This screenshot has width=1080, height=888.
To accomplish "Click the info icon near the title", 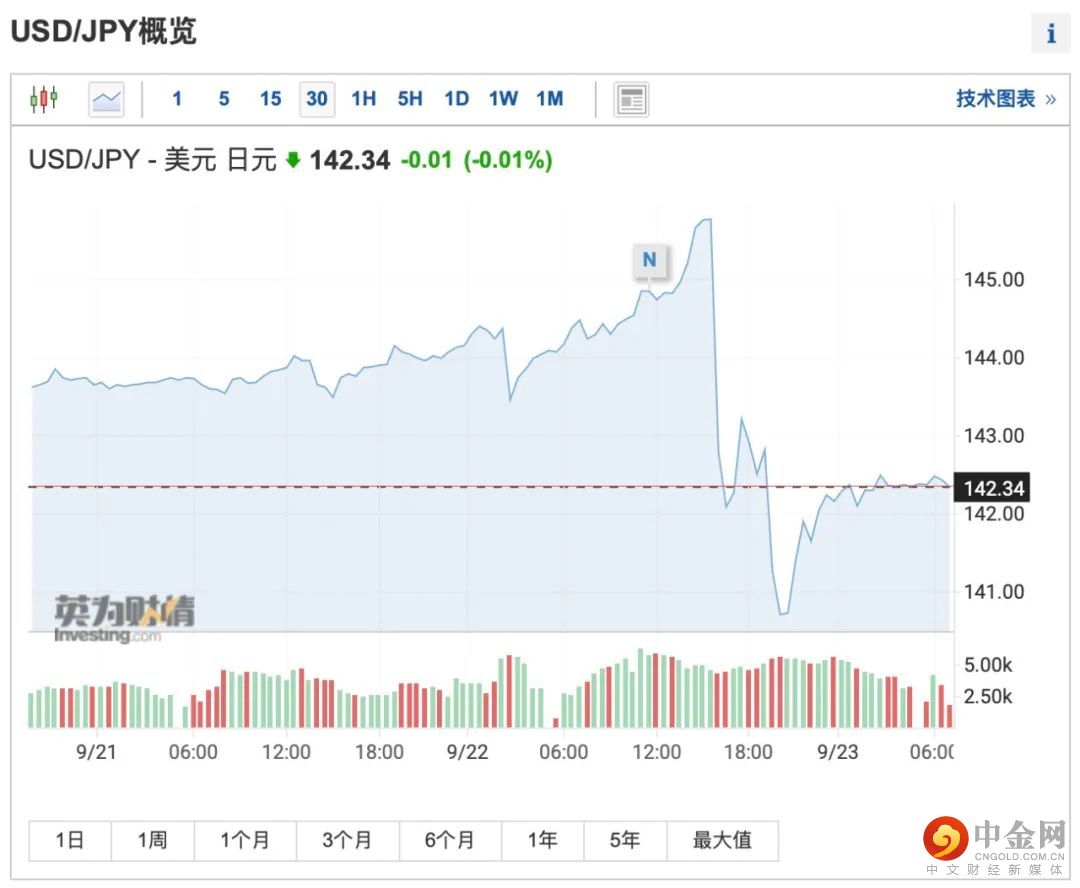I will click(1051, 34).
